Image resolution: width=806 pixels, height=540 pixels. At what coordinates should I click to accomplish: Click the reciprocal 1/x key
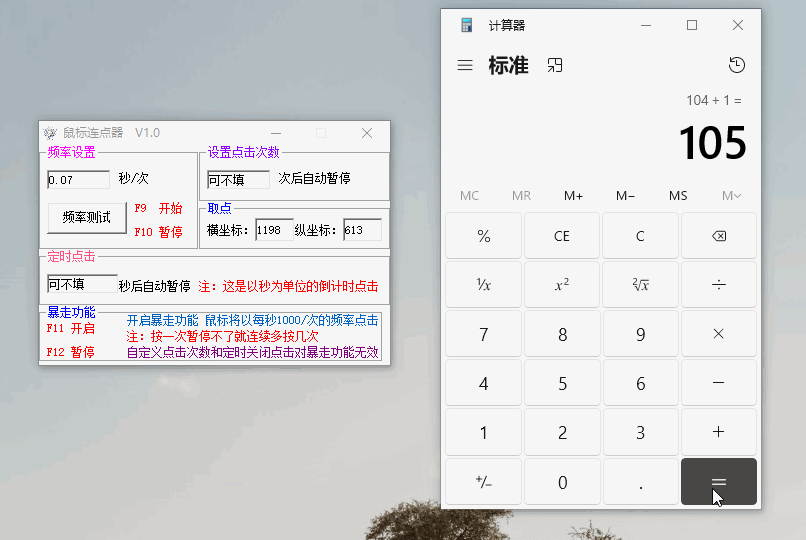(x=484, y=285)
